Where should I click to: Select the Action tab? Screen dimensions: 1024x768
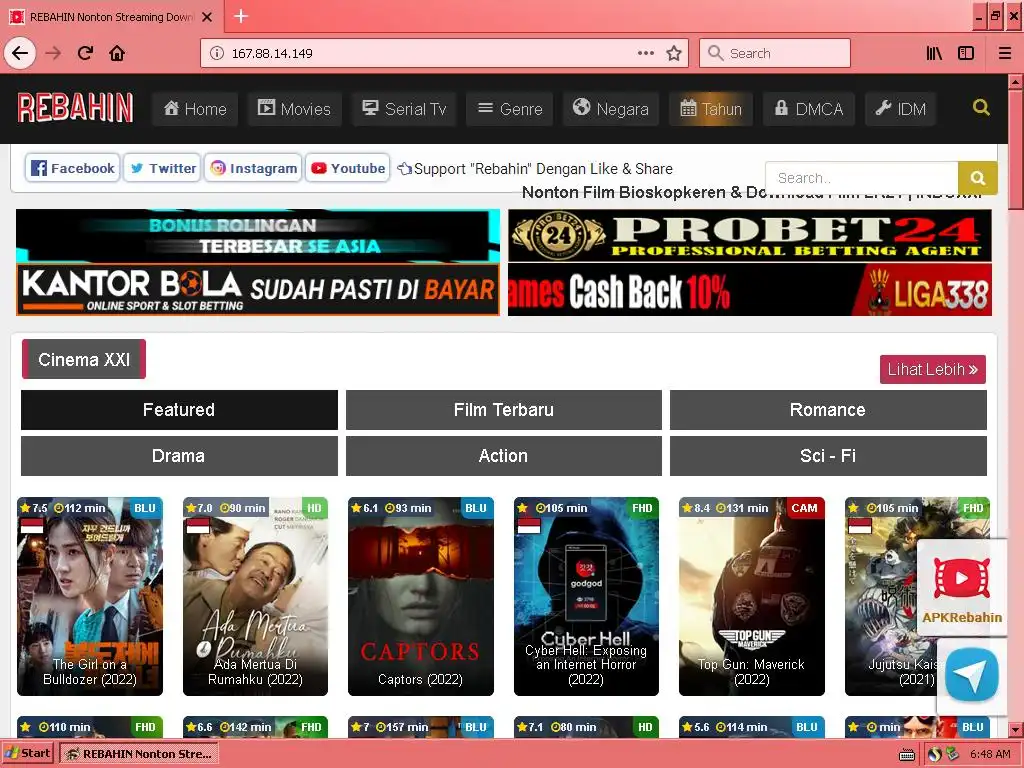click(x=504, y=456)
